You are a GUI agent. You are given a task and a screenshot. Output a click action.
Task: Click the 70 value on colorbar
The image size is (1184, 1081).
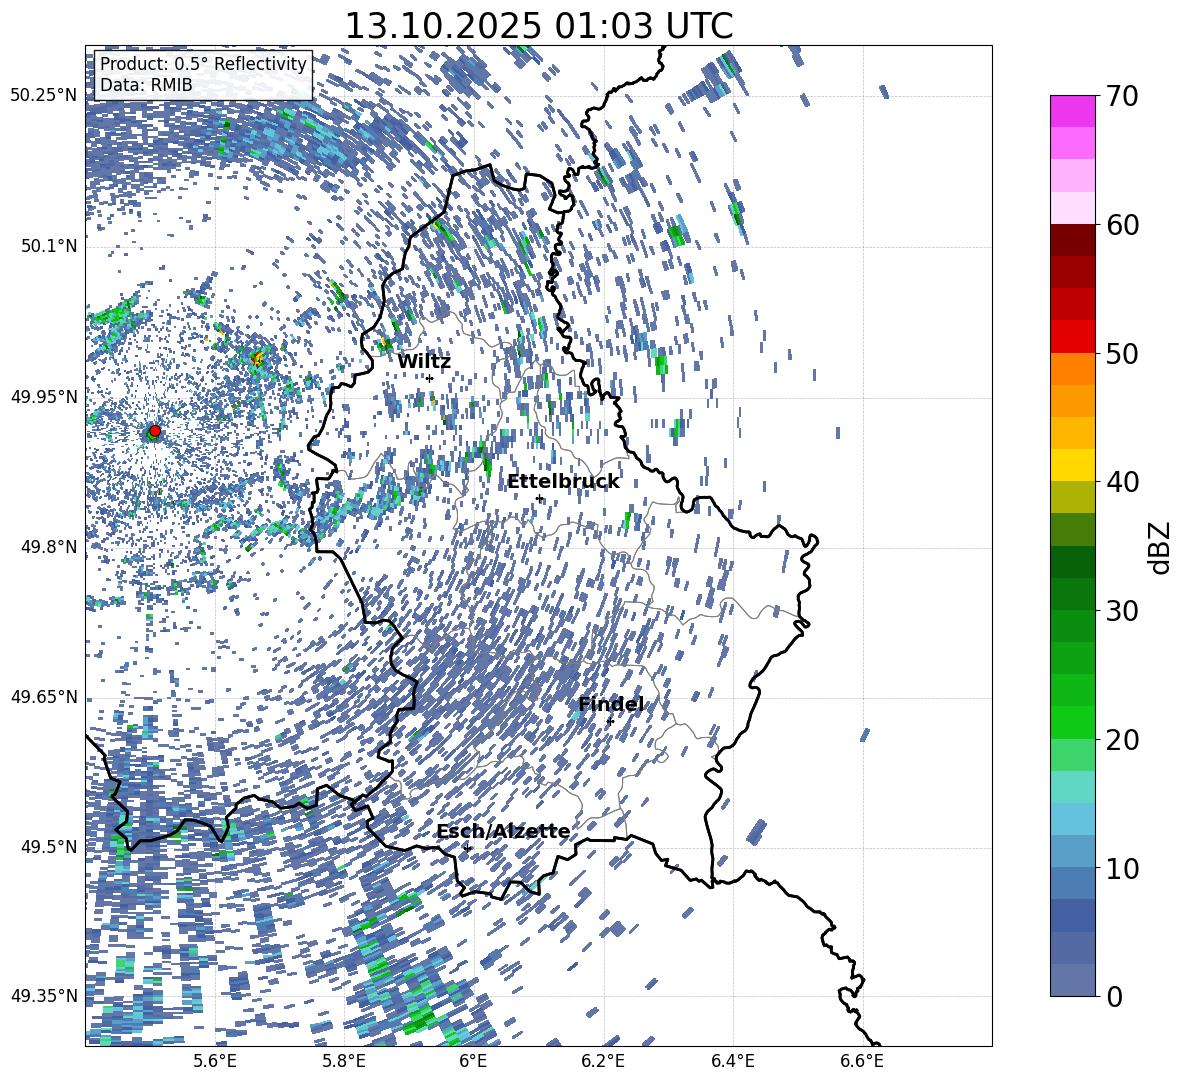tap(1122, 96)
